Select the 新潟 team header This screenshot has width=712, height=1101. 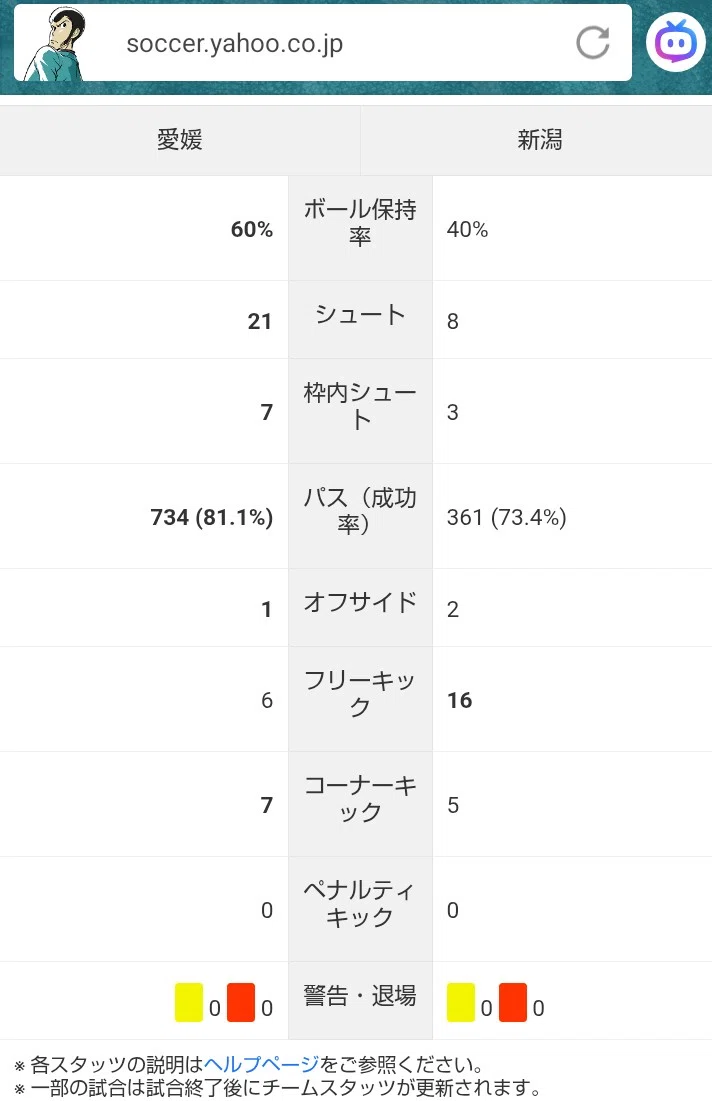(539, 140)
